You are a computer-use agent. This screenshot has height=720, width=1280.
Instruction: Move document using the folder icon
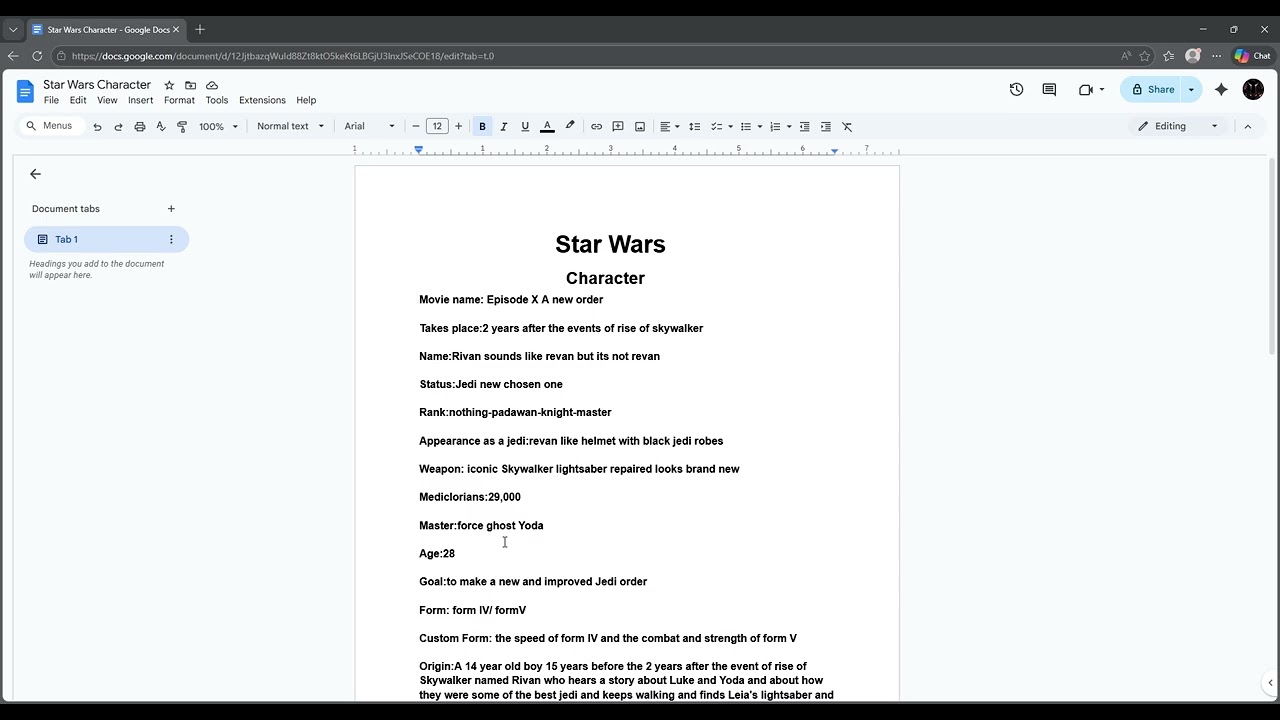tap(190, 85)
